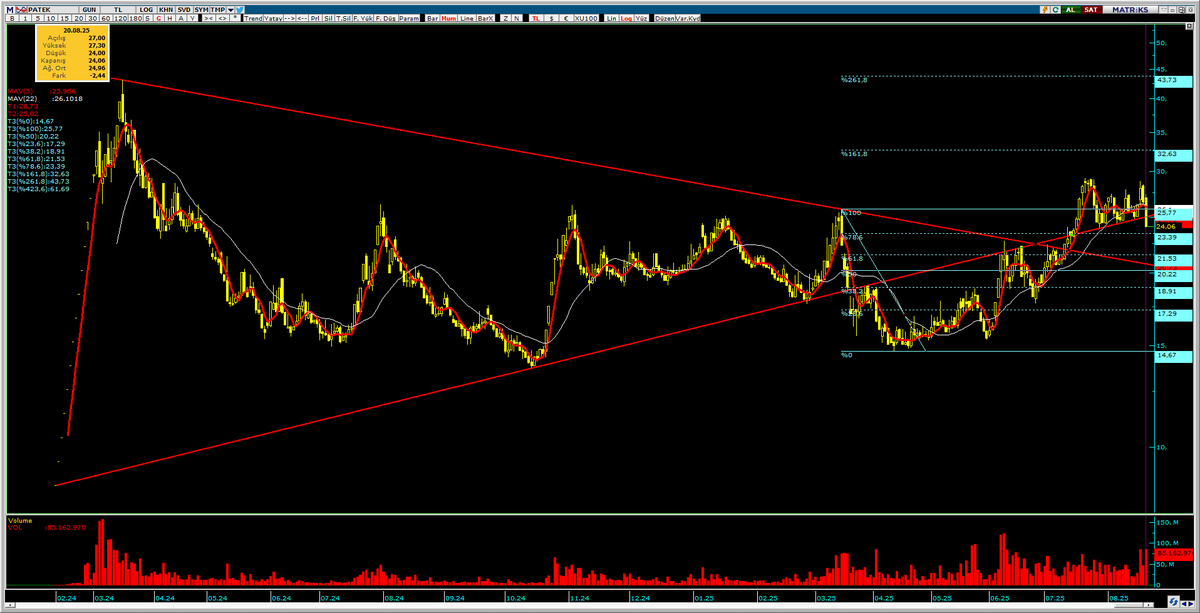This screenshot has height=613, width=1200.
Task: Click the F. Düş Fibonacci down tool
Action: tap(386, 18)
